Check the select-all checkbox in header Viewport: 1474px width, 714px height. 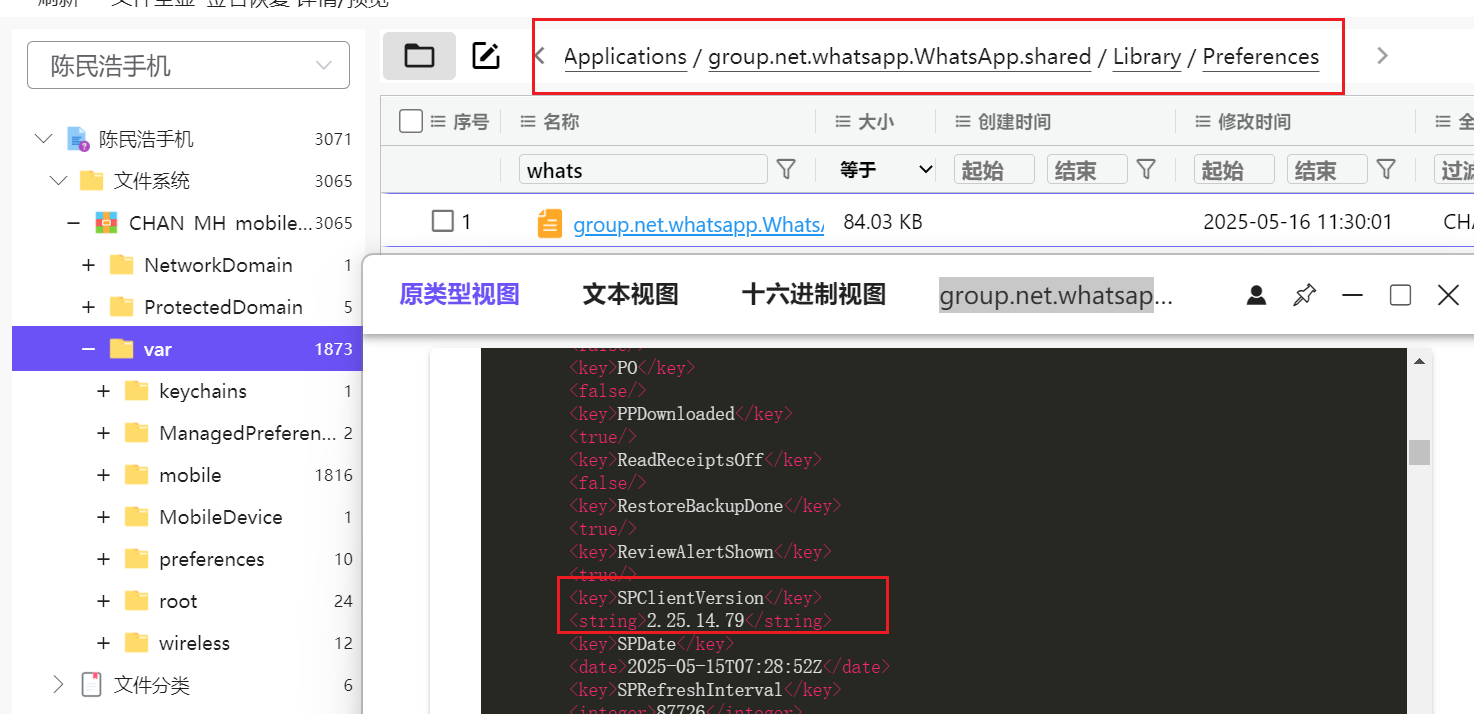[x=410, y=121]
